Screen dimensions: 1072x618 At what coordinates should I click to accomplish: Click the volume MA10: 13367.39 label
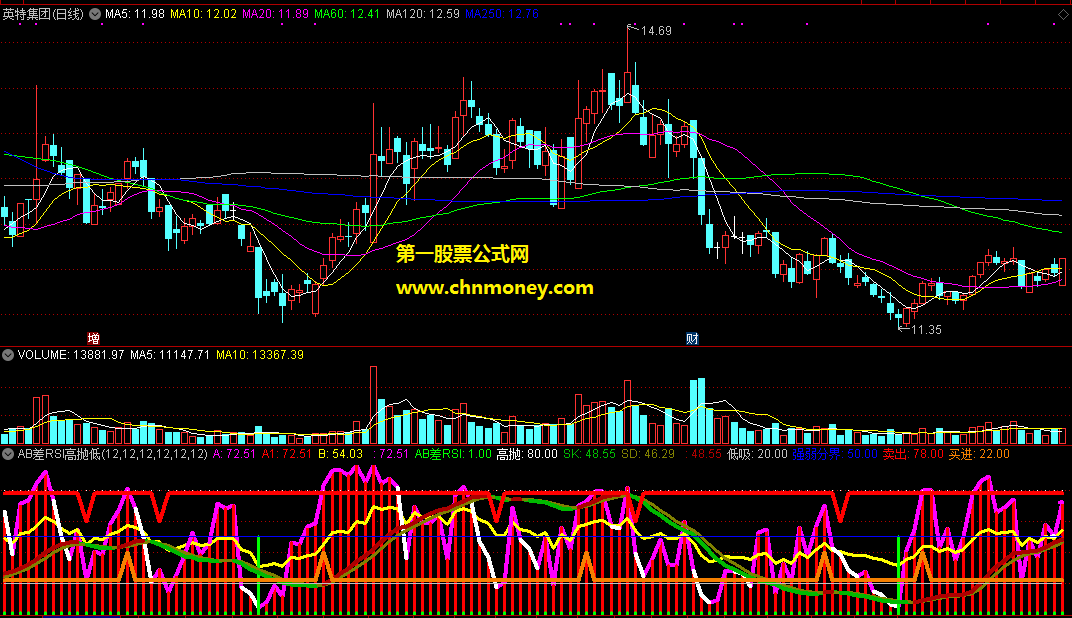[x=260, y=355]
